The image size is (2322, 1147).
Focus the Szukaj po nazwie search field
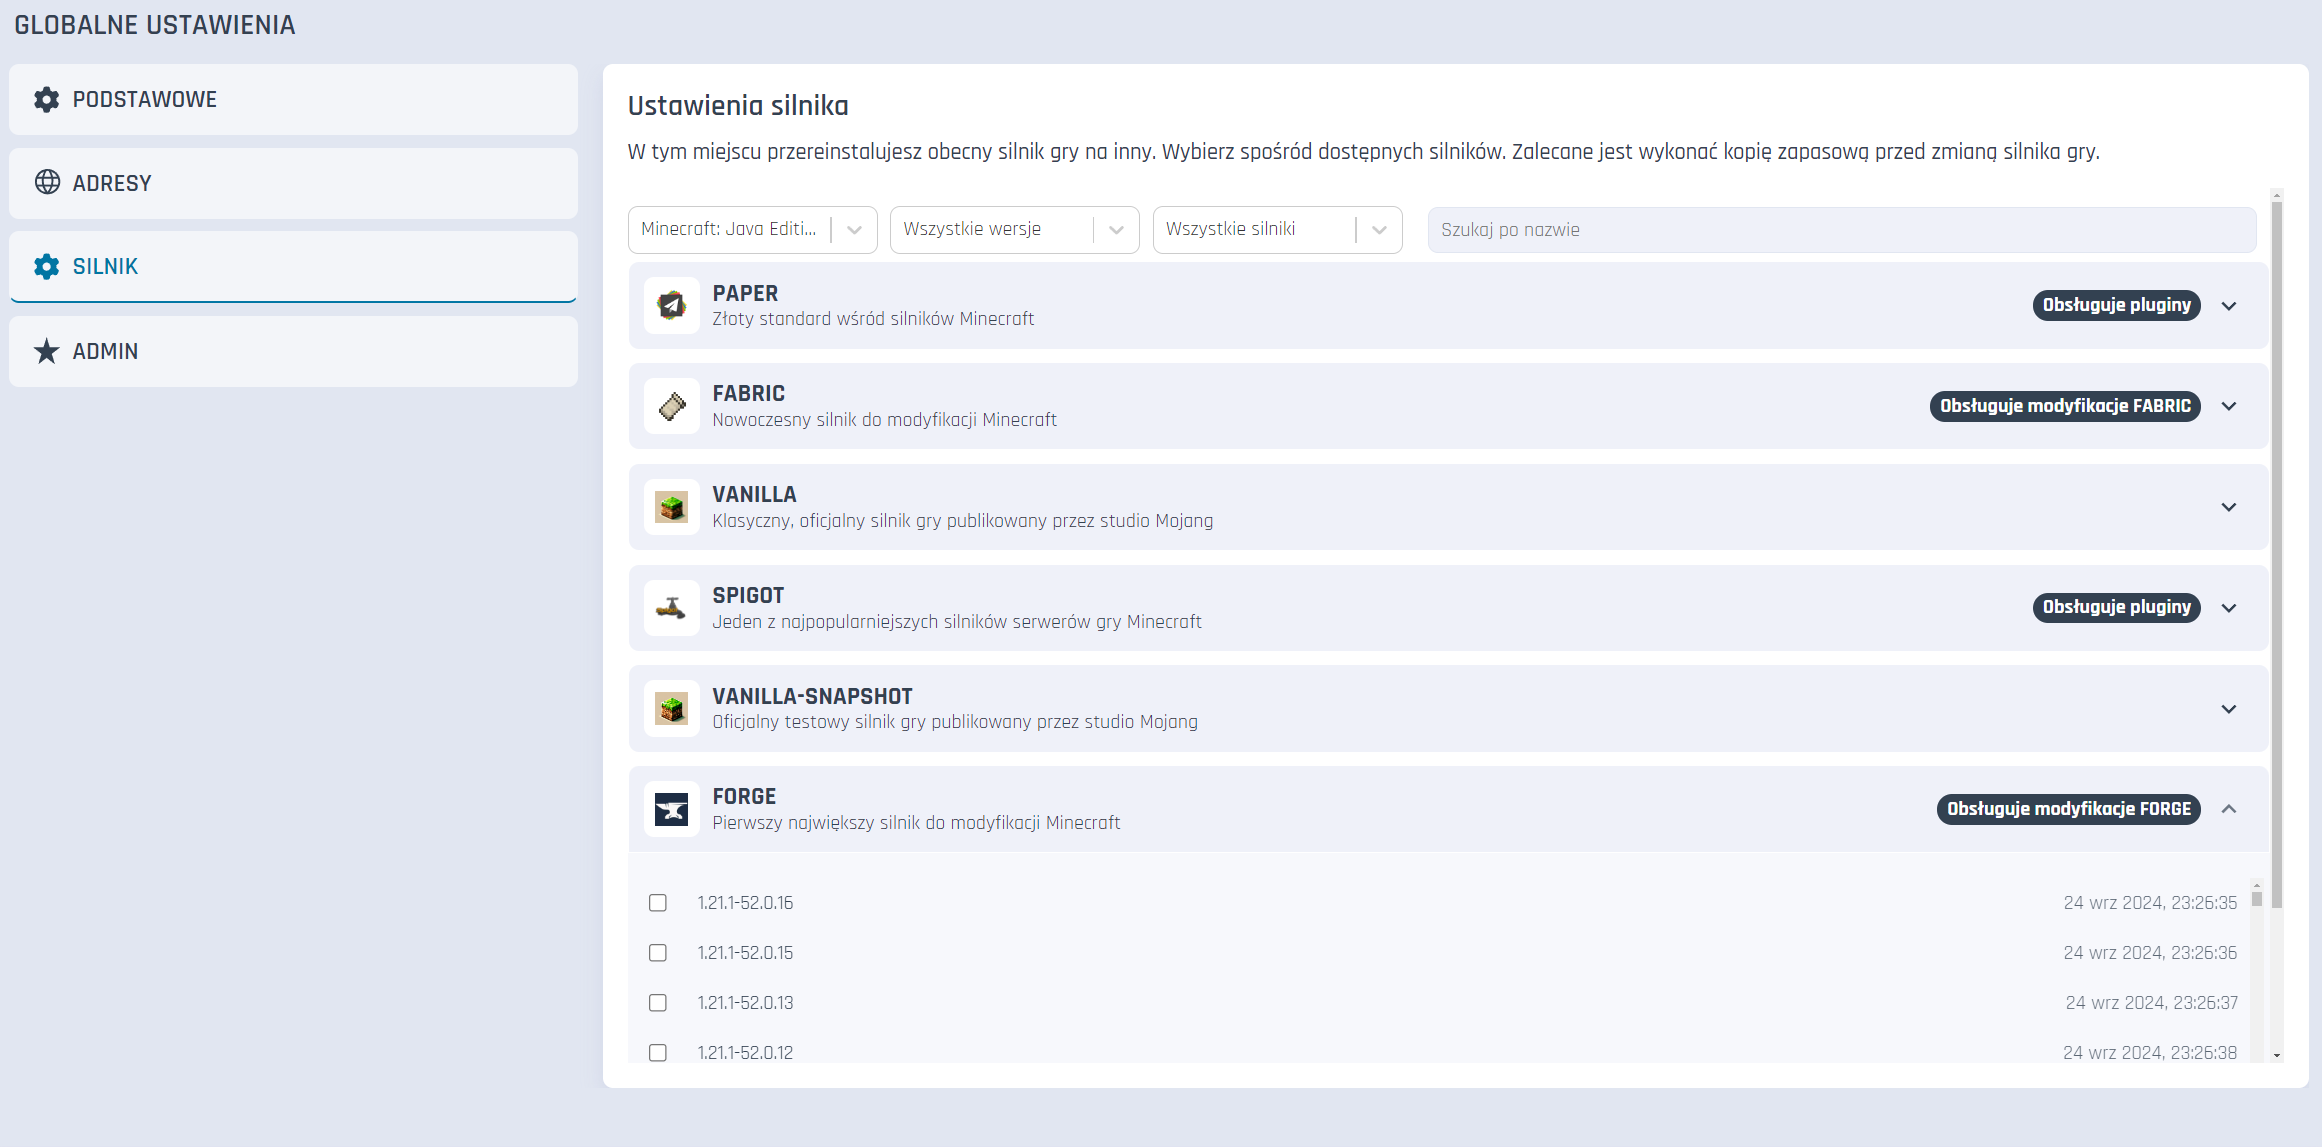click(x=1841, y=230)
